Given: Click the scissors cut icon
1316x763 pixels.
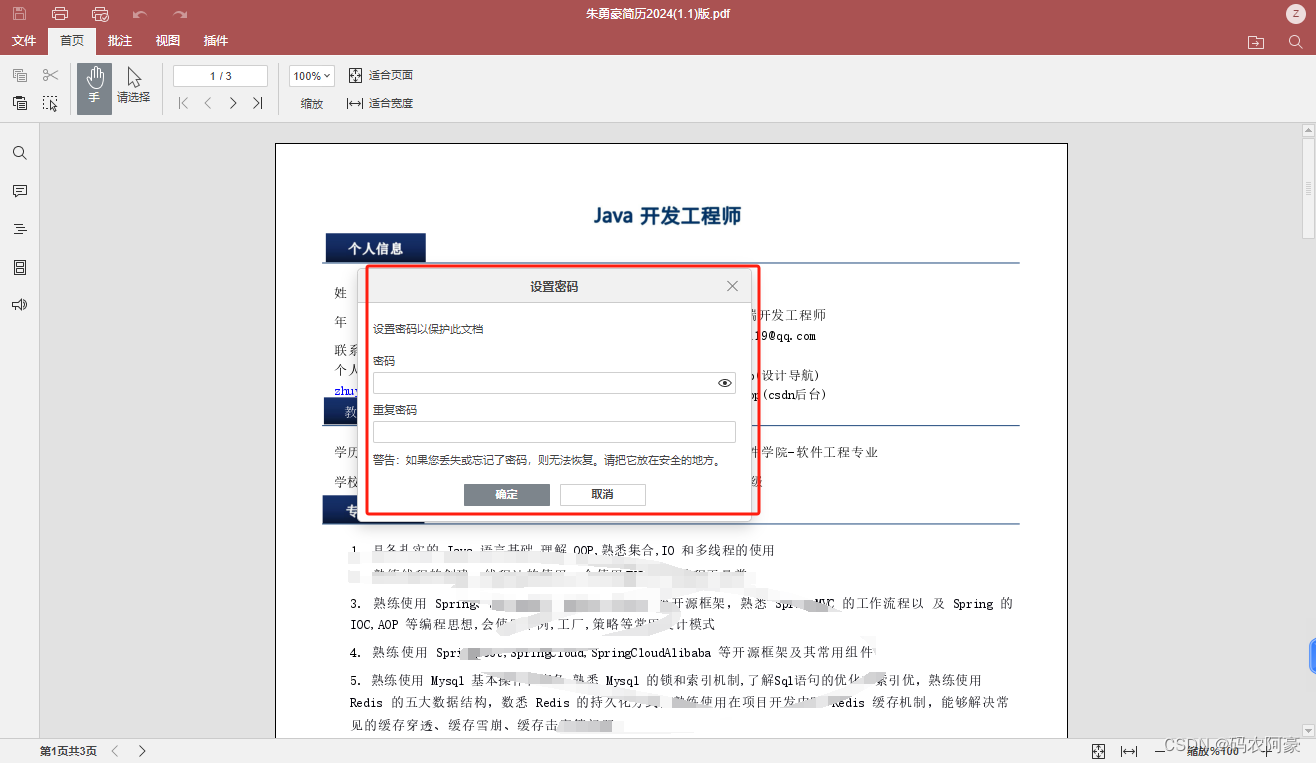Looking at the screenshot, I should tap(51, 76).
